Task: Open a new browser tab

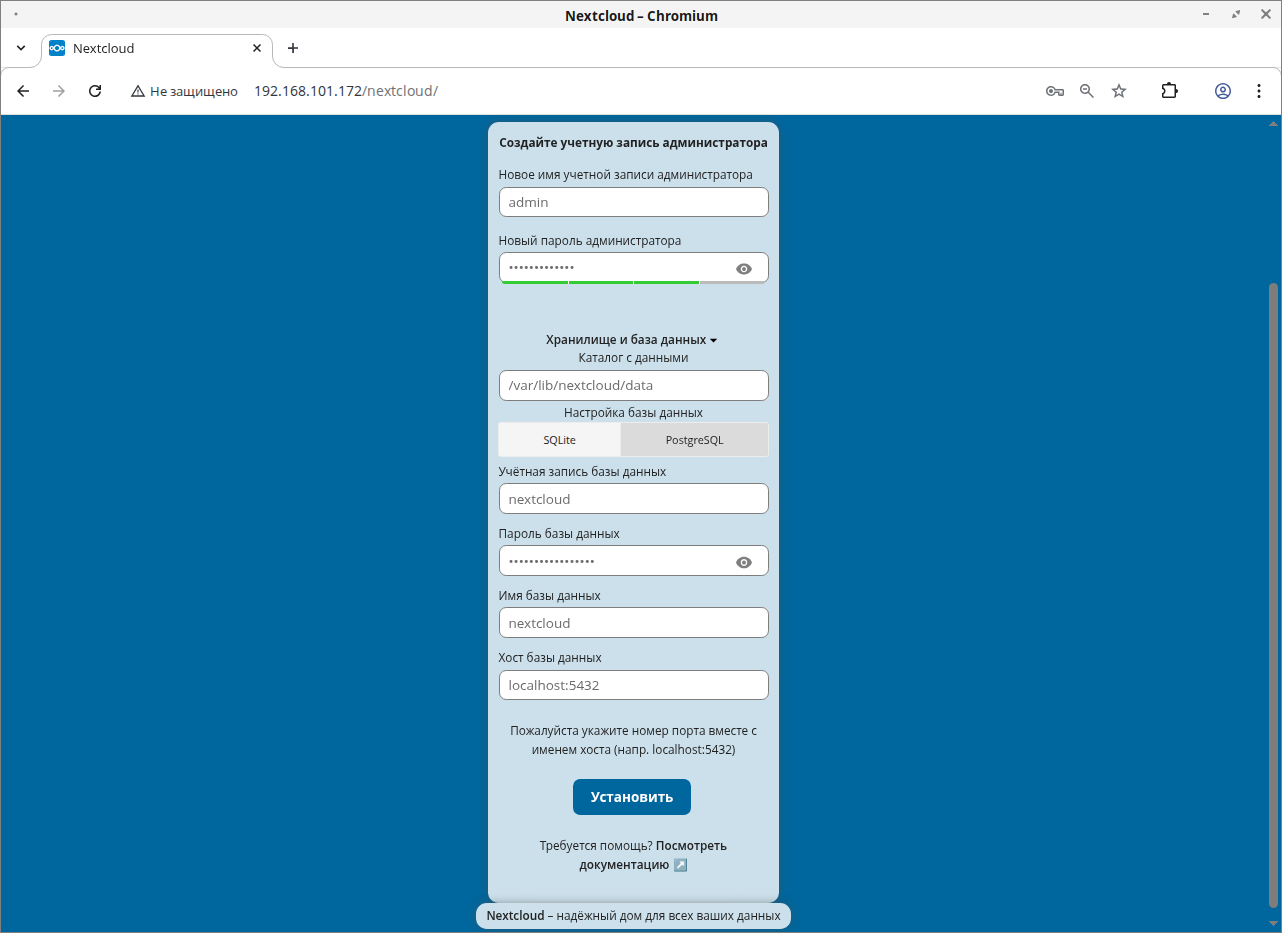Action: 293,48
